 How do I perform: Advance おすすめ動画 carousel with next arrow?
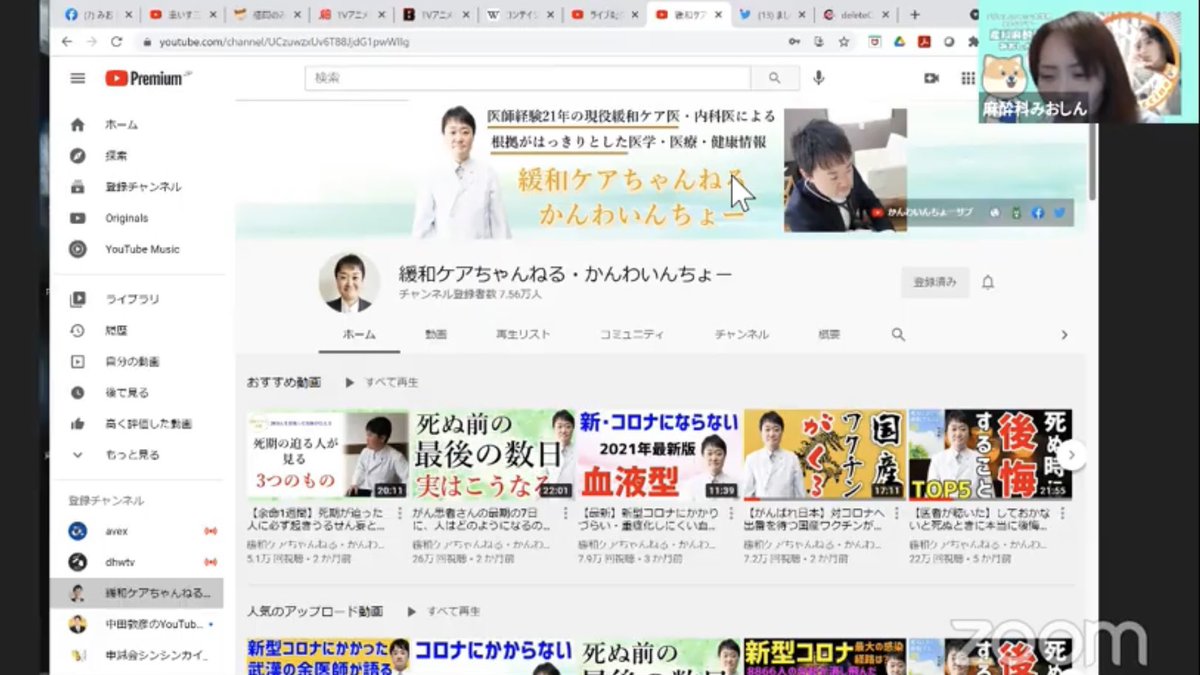[x=1072, y=455]
